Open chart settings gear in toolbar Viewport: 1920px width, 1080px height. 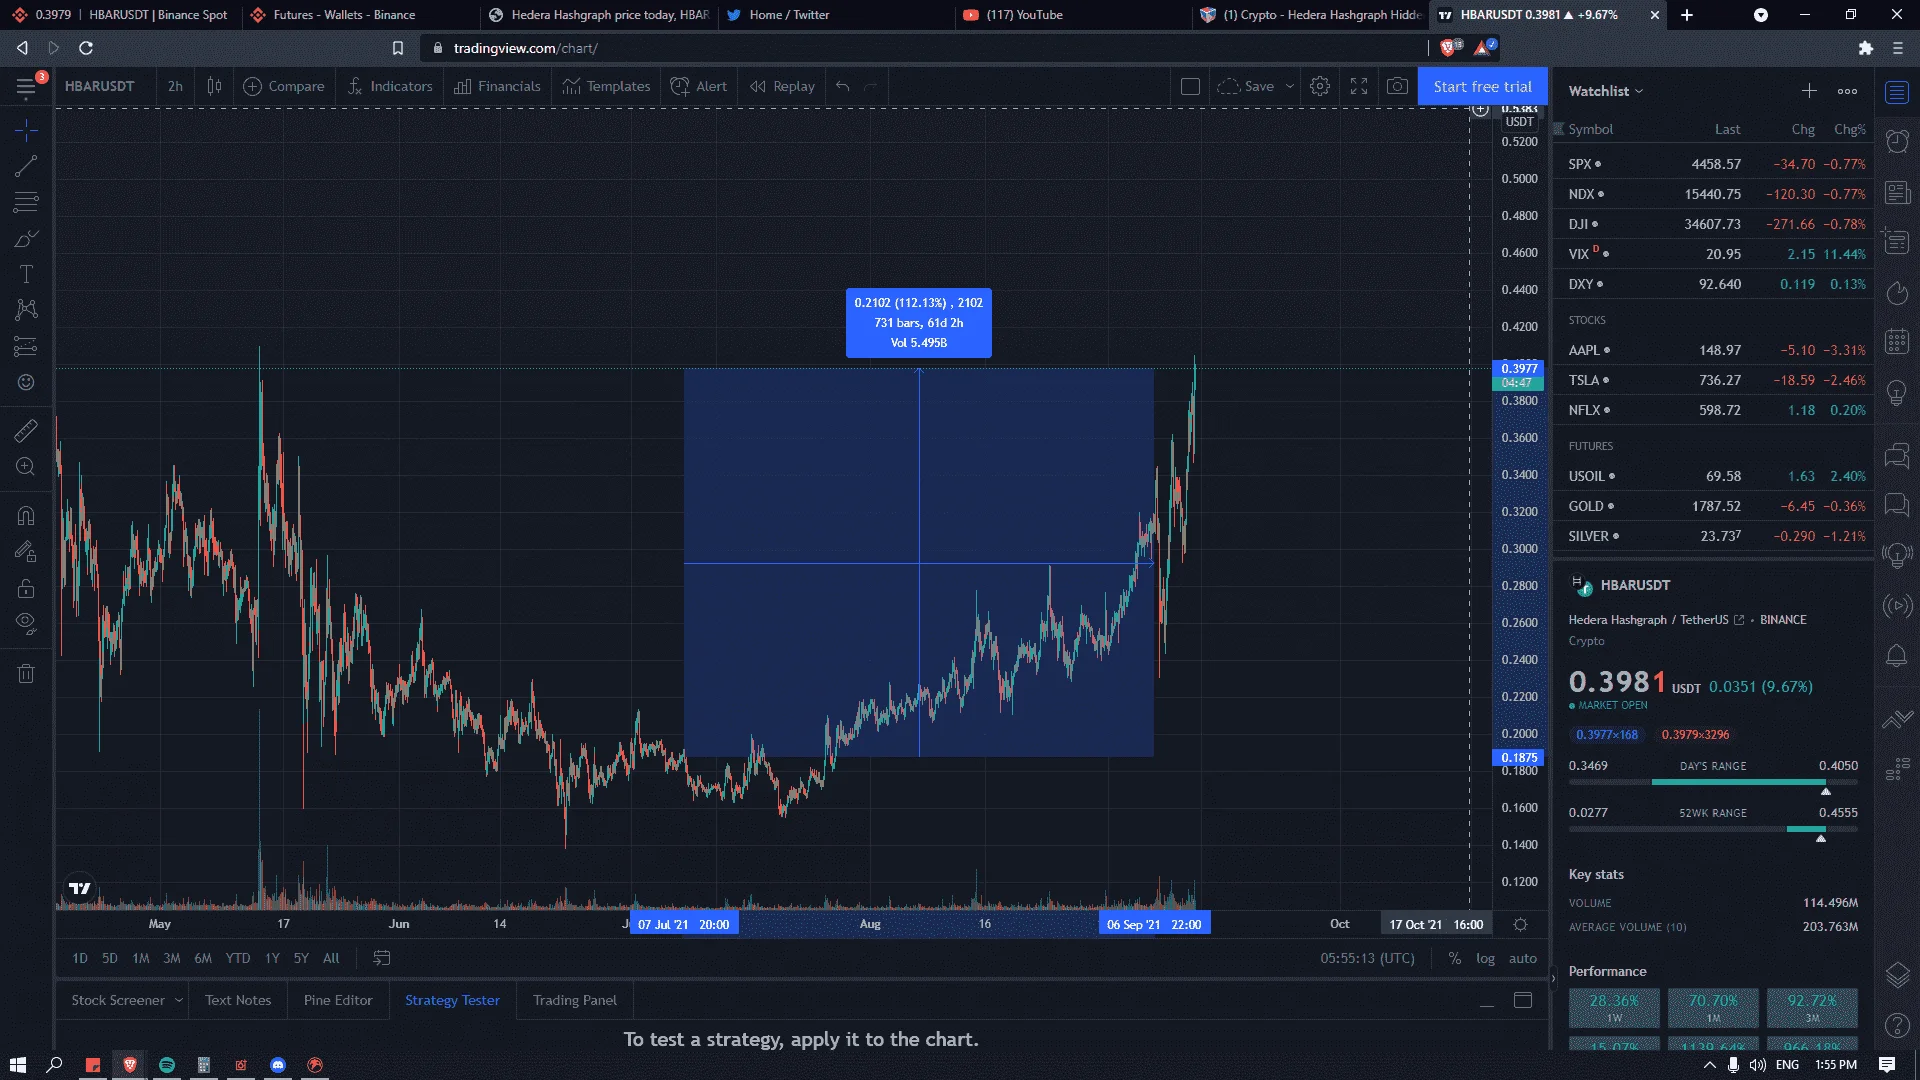coord(1320,86)
